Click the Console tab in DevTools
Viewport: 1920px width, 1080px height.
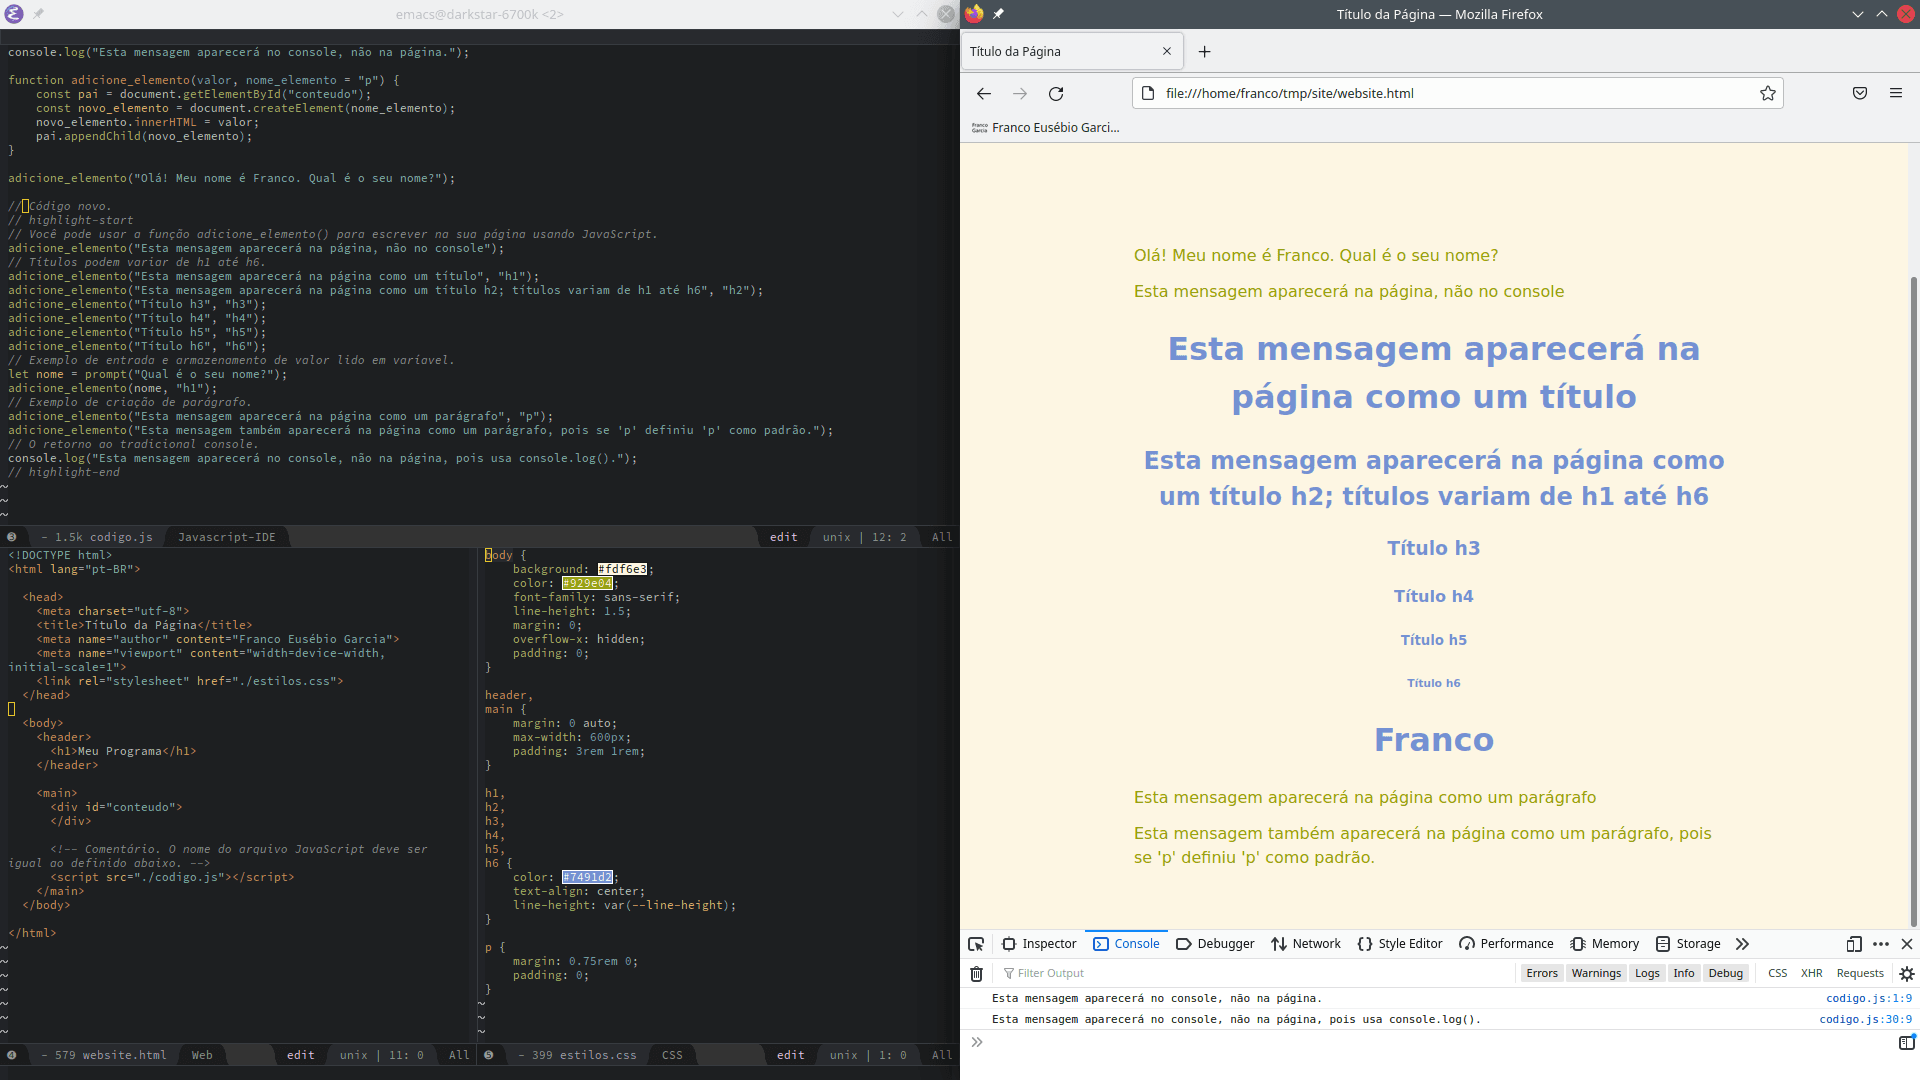pos(1126,943)
